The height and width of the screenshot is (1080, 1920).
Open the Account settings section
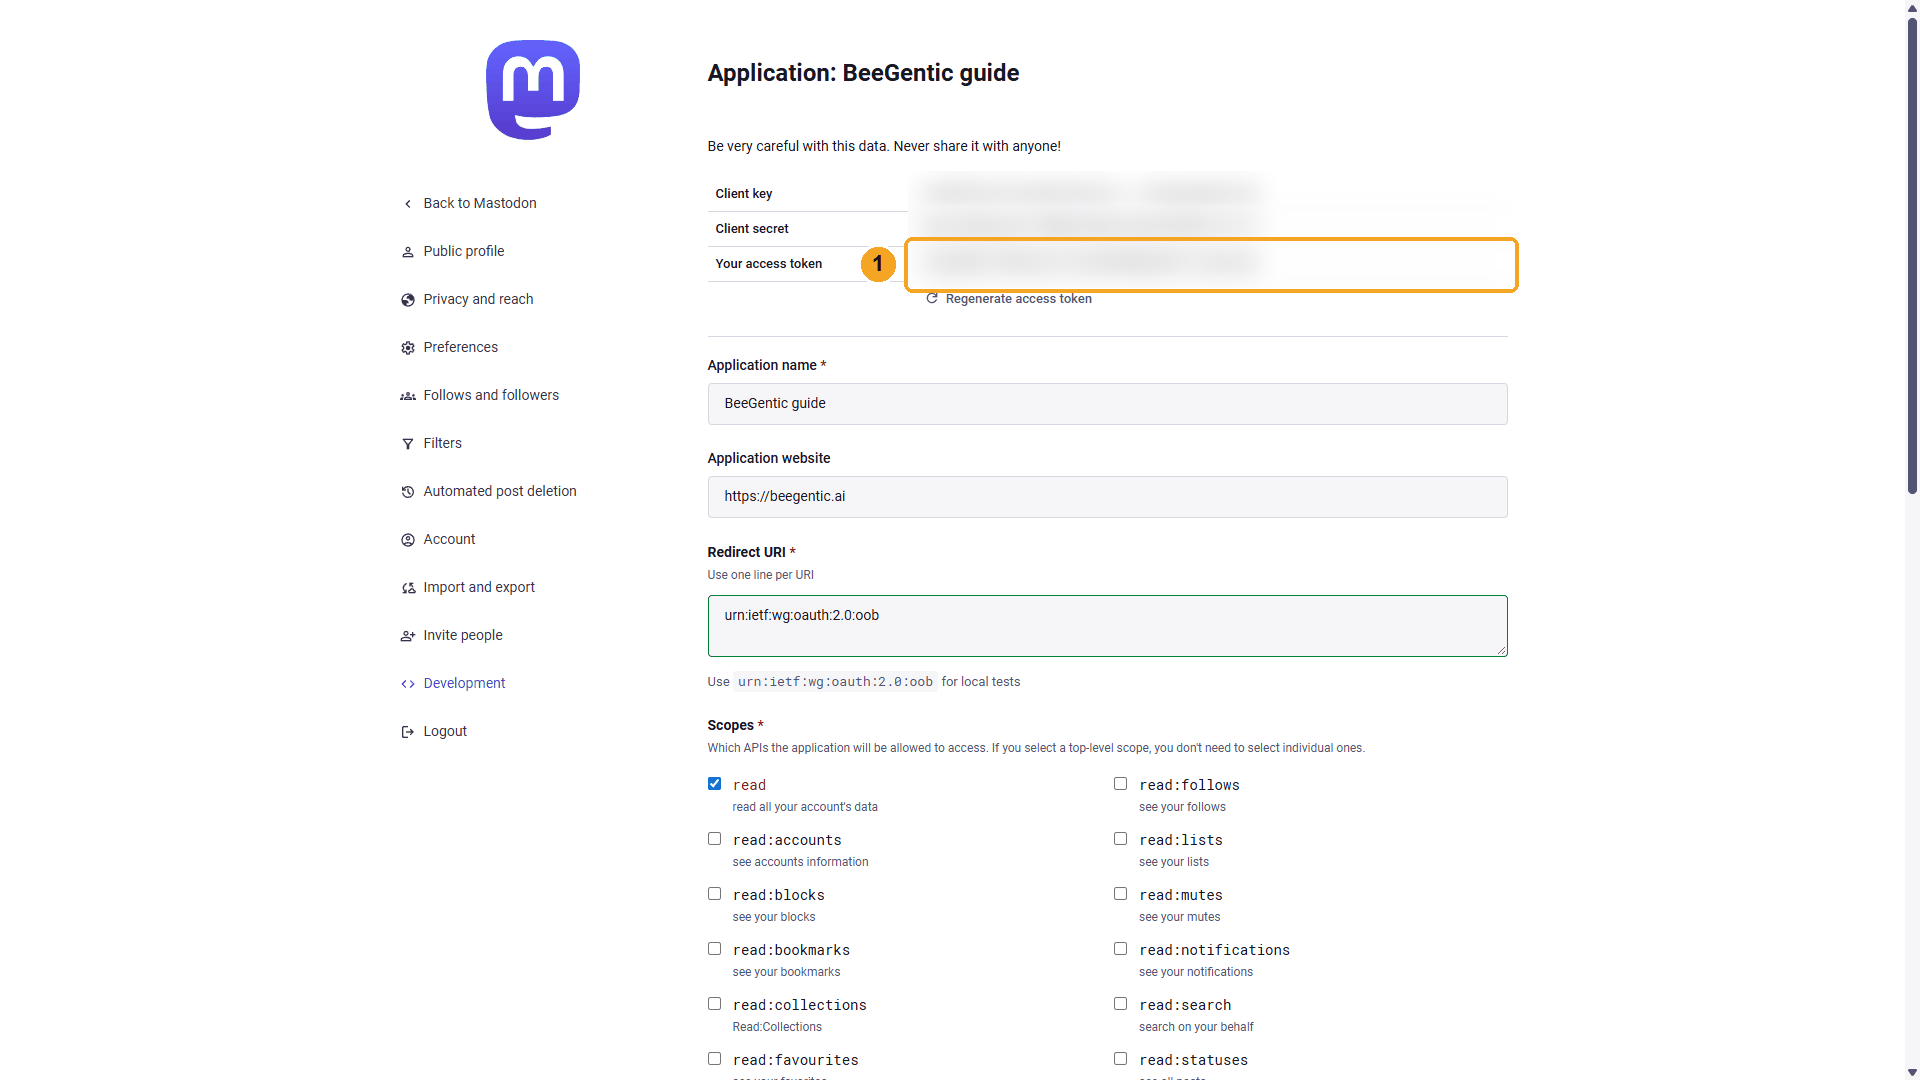pos(449,539)
